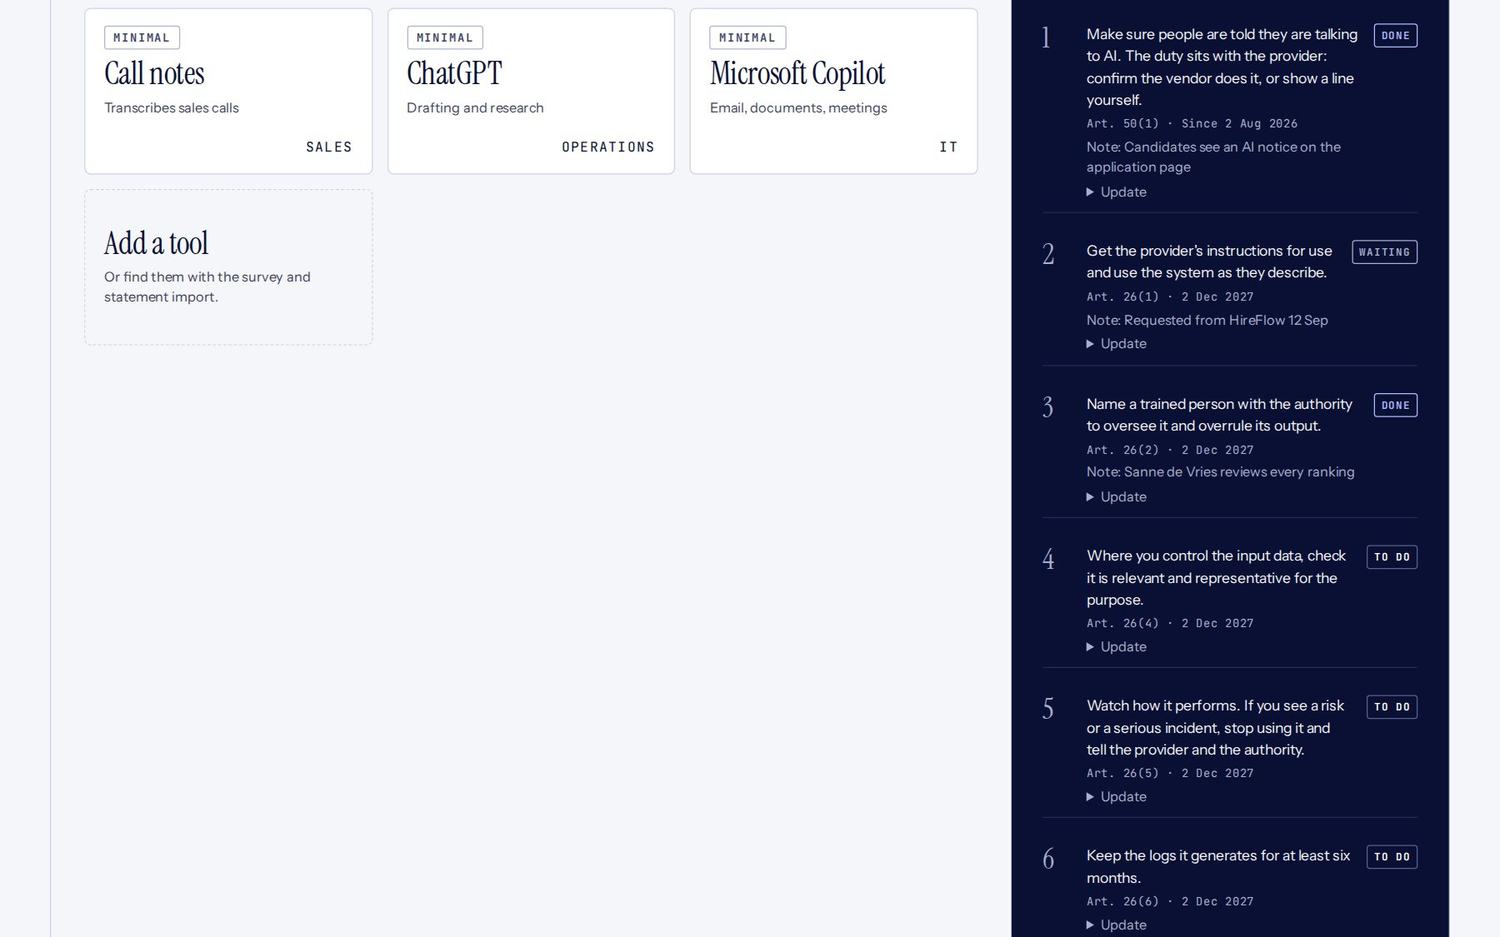Click the note about candidates seeing an AI notice
This screenshot has height=937, width=1500.
(1214, 157)
